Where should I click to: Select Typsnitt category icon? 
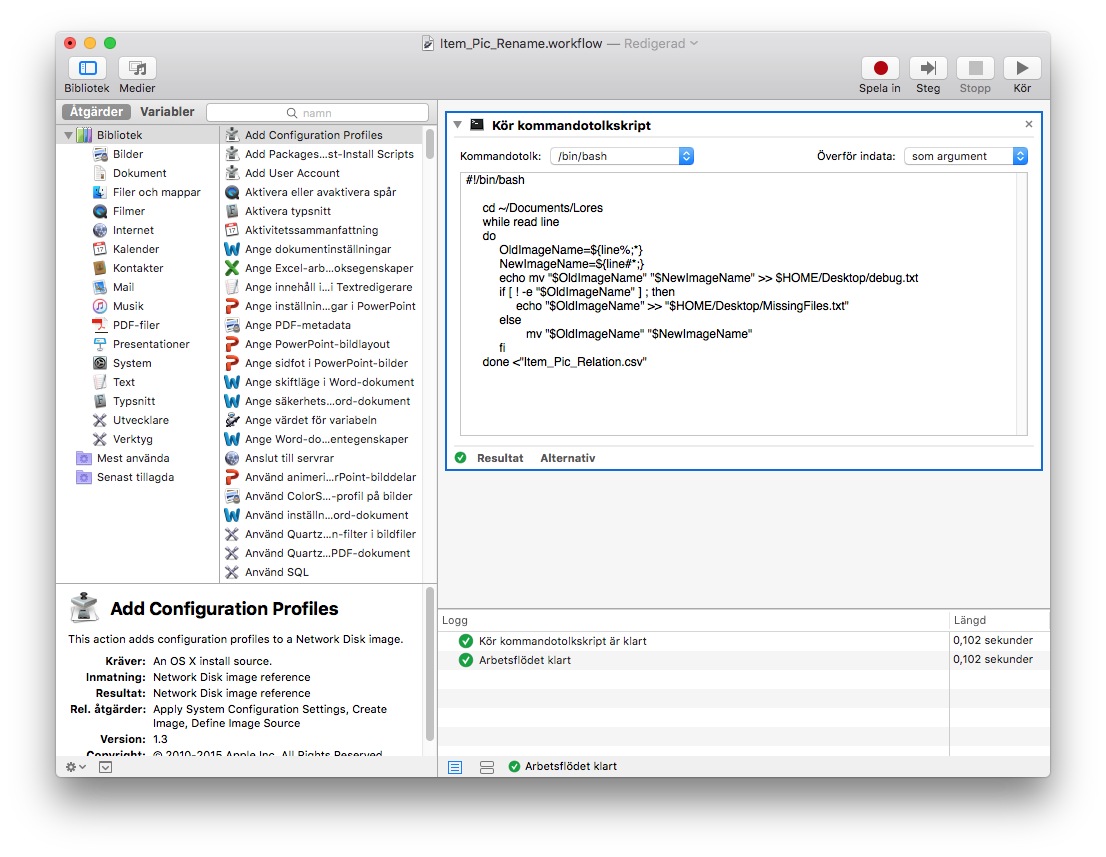coord(100,401)
